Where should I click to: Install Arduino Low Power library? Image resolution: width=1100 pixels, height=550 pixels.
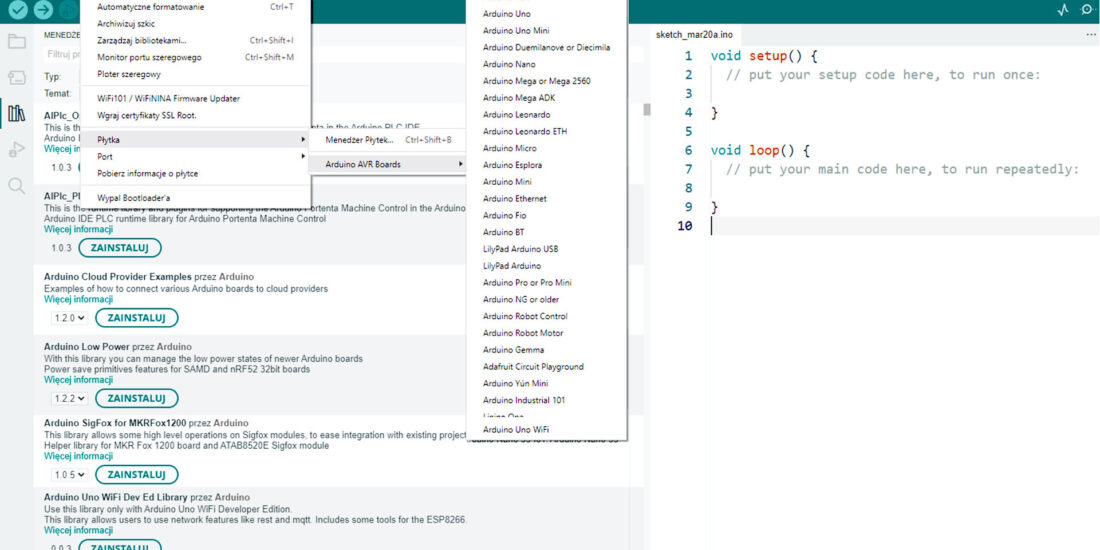[137, 398]
